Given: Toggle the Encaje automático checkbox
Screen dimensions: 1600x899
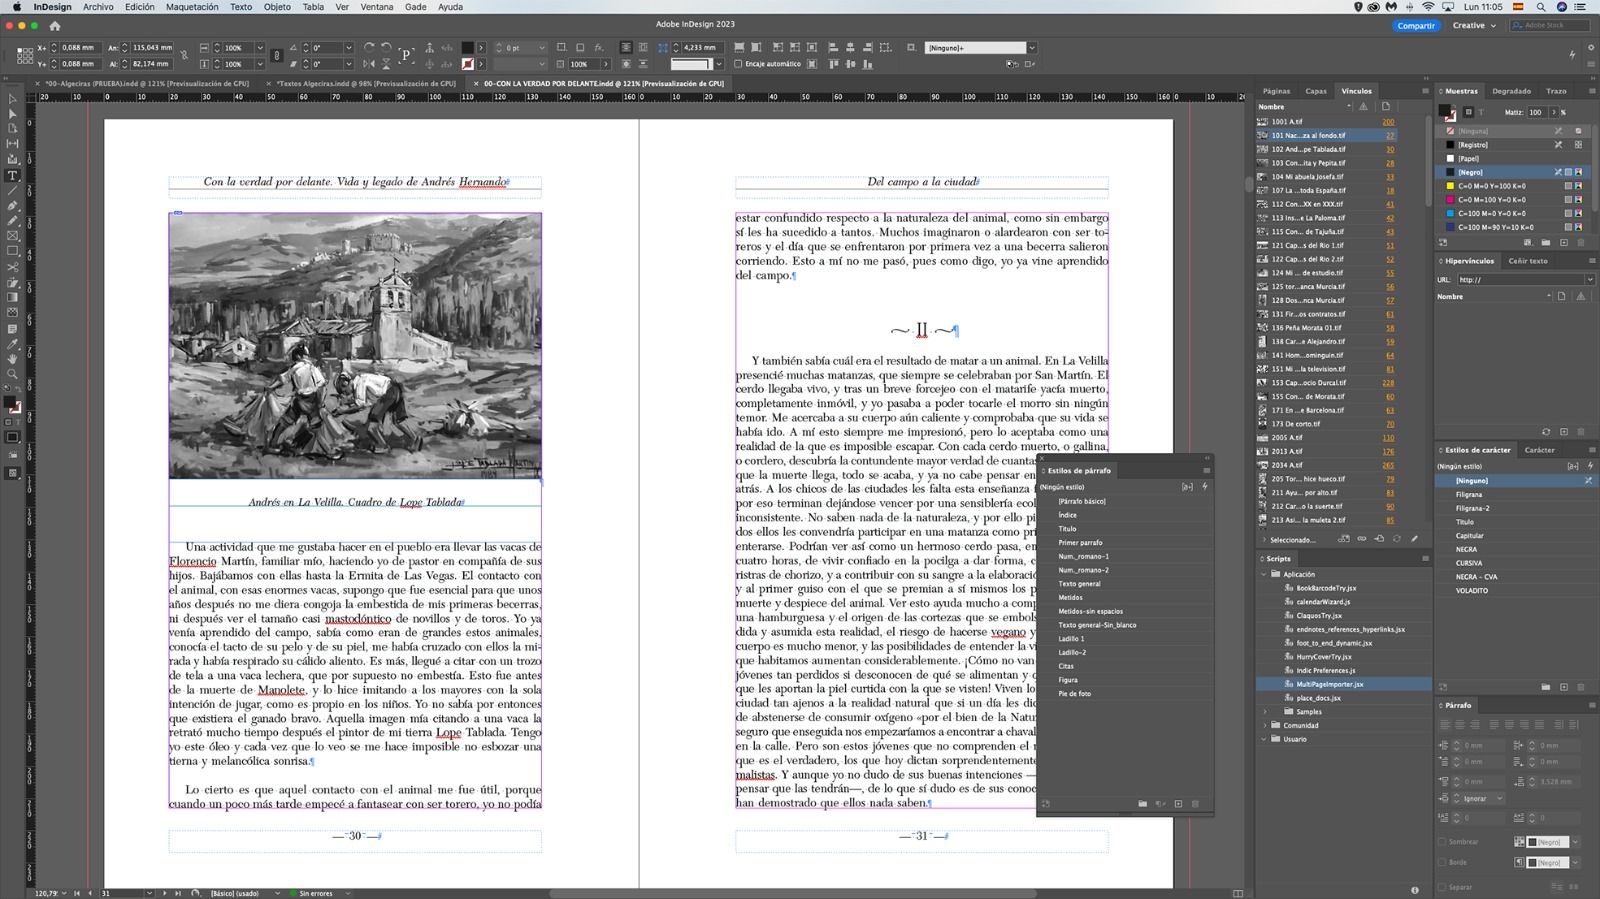Looking at the screenshot, I should [x=738, y=64].
